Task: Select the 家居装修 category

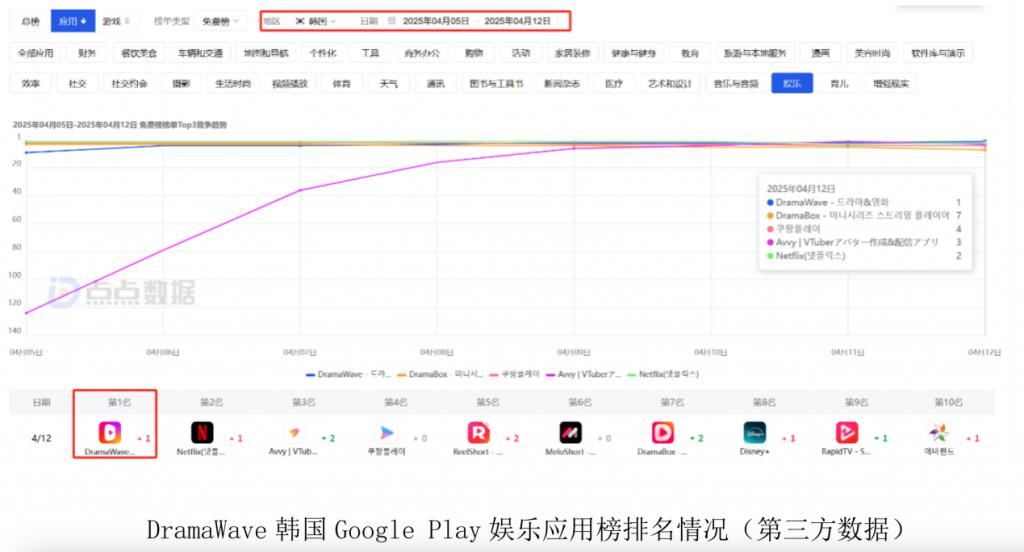Action: click(x=572, y=53)
